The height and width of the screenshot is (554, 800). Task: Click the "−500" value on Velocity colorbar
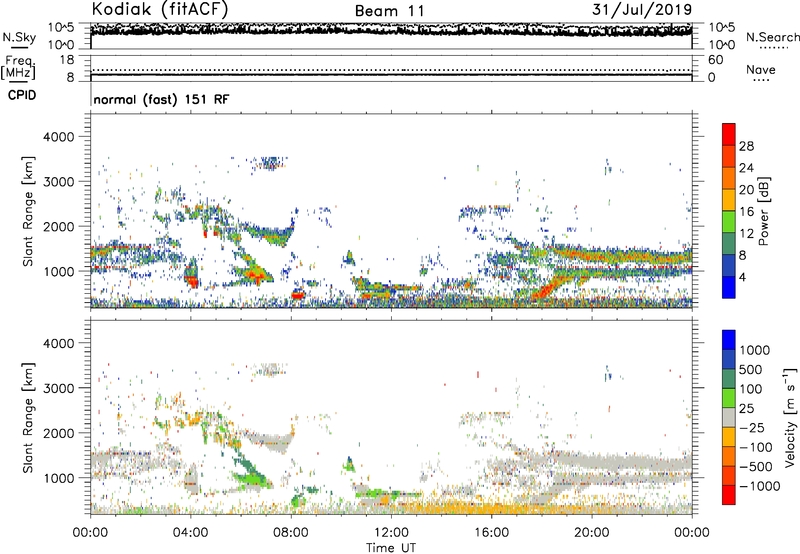pyautogui.click(x=756, y=467)
